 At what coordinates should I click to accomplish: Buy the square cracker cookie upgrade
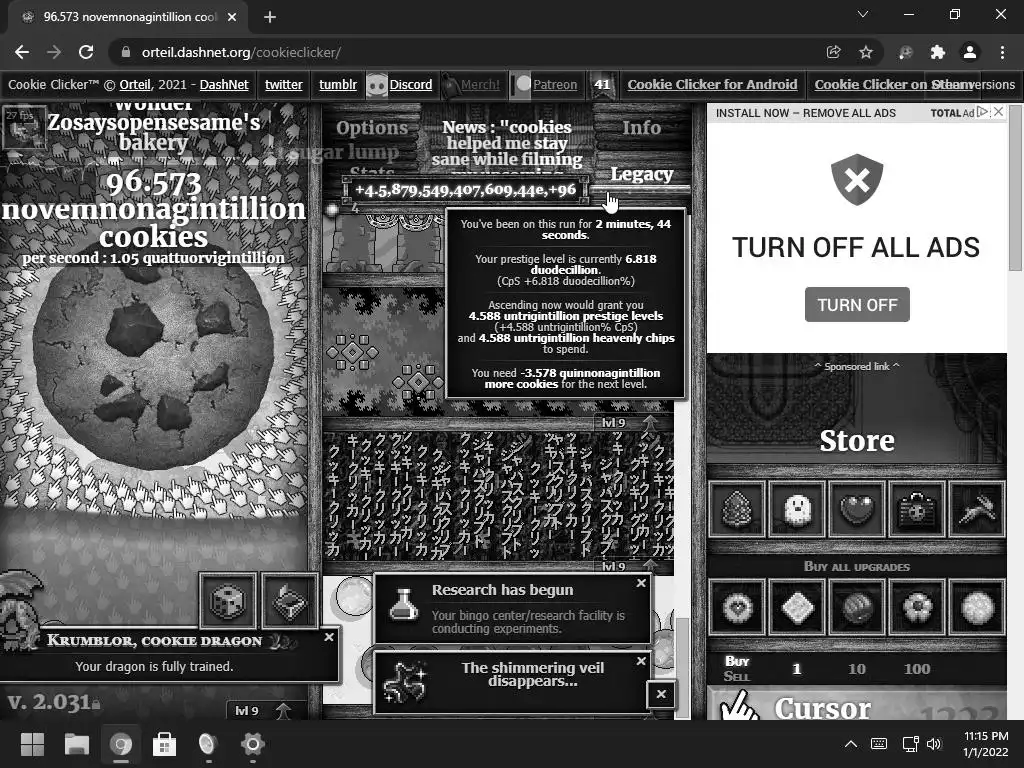coord(797,607)
